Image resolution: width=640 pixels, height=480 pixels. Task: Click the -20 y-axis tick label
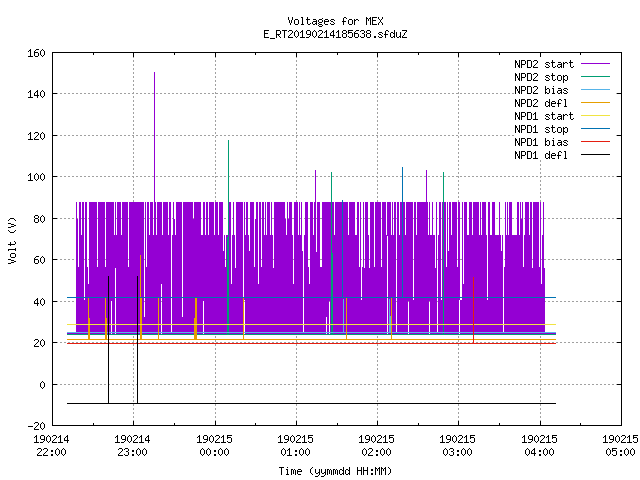click(x=36, y=426)
